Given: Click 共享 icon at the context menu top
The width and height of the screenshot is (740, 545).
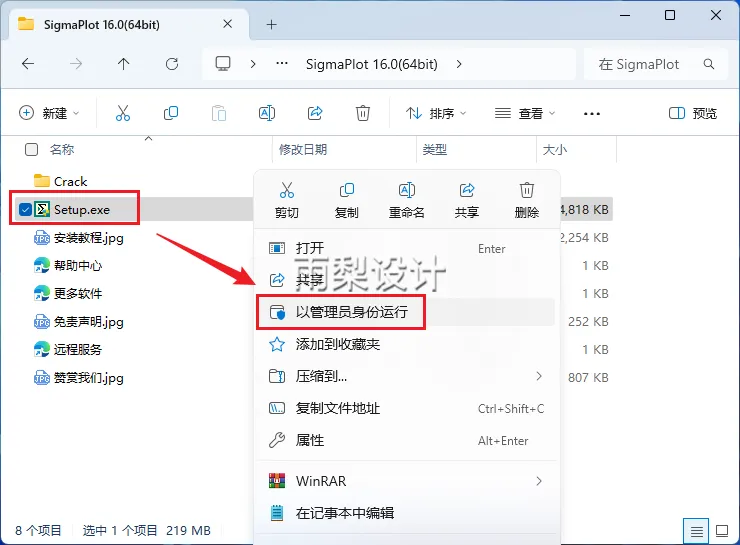Looking at the screenshot, I should 467,201.
